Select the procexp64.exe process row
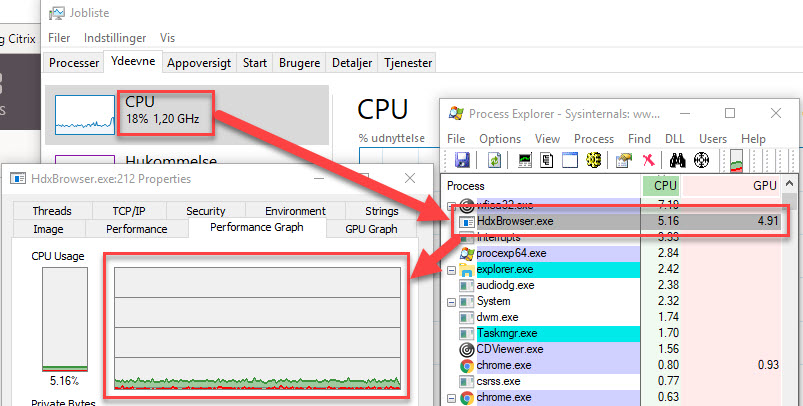 coord(612,253)
